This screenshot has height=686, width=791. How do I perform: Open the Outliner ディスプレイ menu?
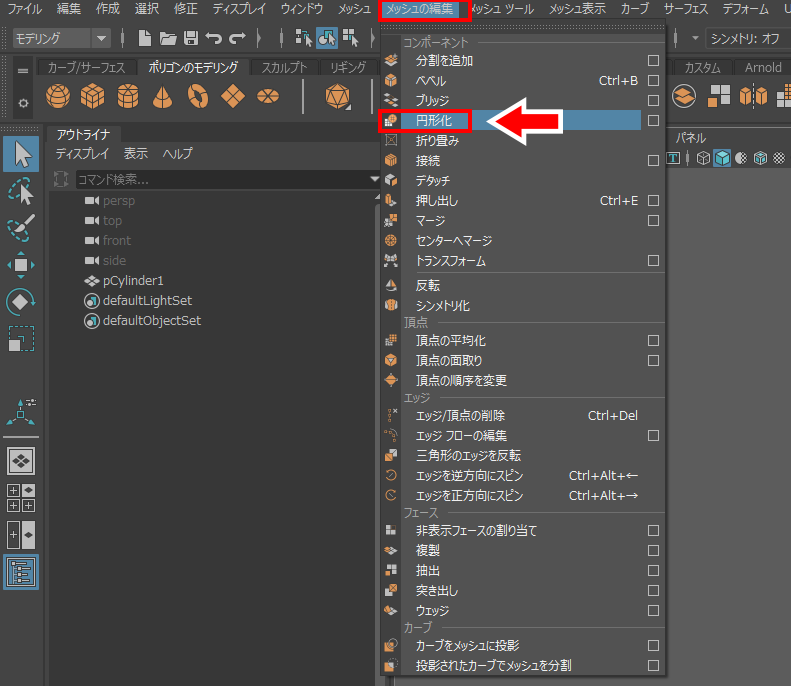pyautogui.click(x=82, y=154)
